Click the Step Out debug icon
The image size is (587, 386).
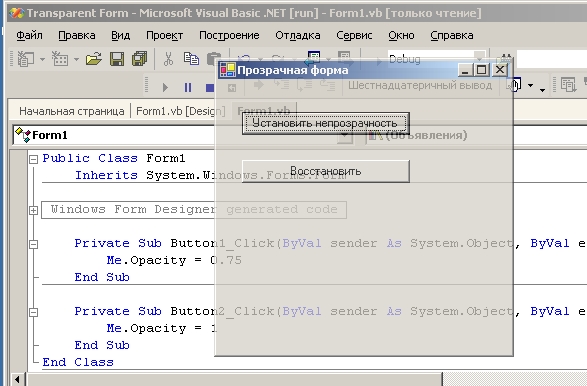tap(328, 85)
